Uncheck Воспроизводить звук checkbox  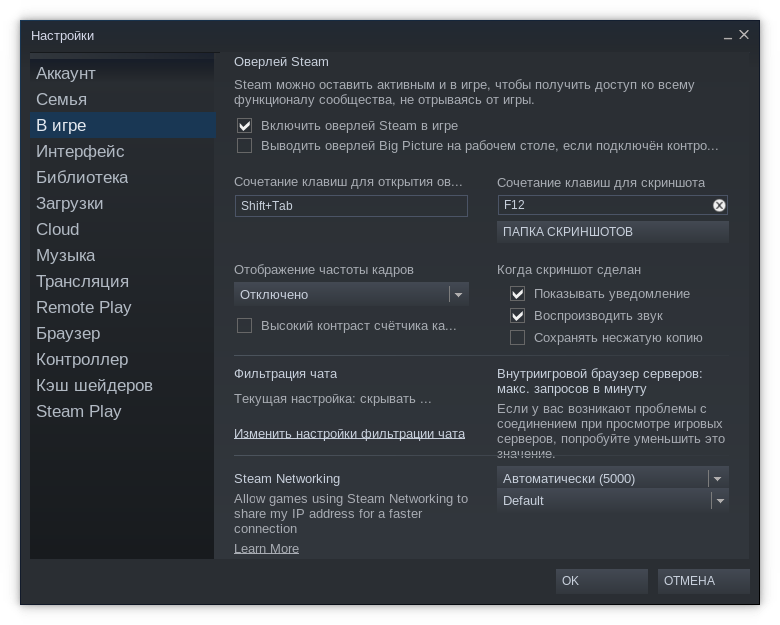tap(517, 315)
